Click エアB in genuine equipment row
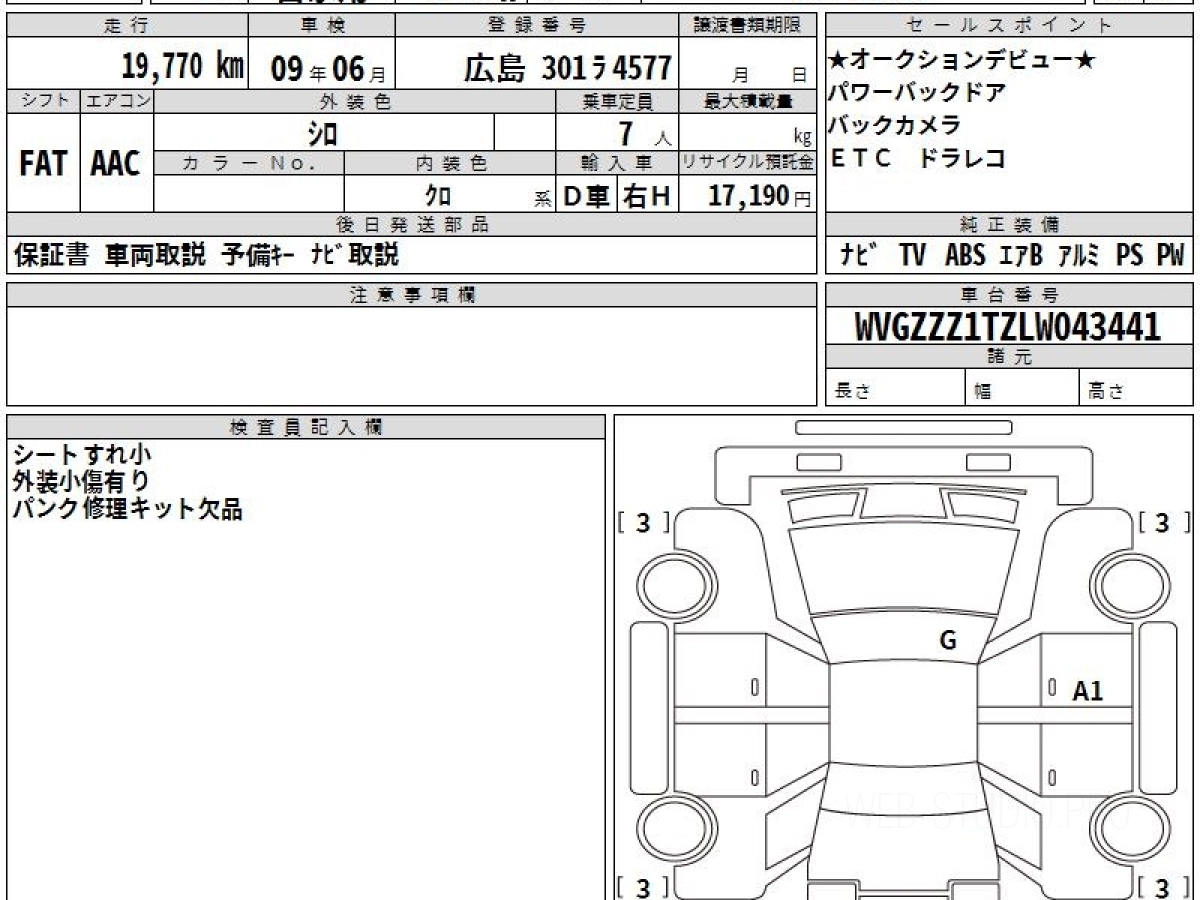 tap(1020, 255)
